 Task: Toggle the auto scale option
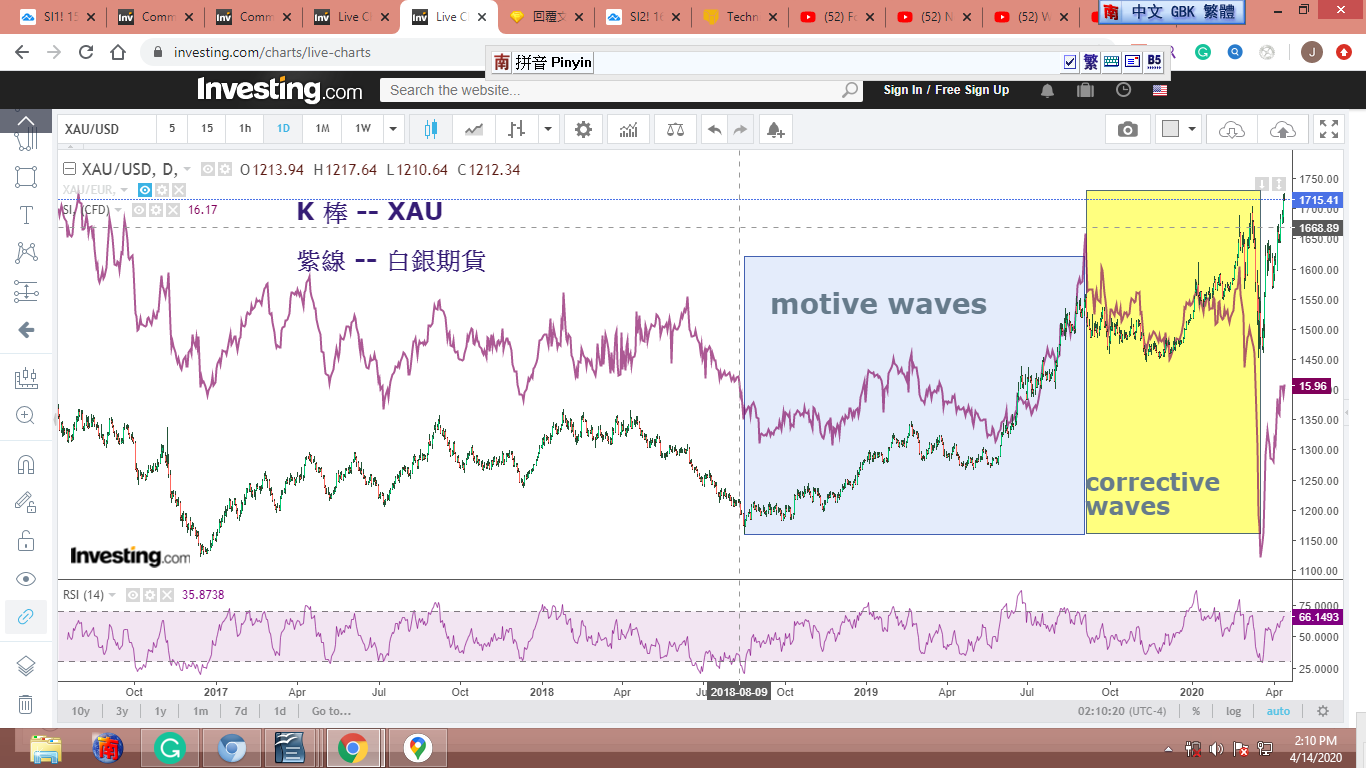click(x=1278, y=711)
